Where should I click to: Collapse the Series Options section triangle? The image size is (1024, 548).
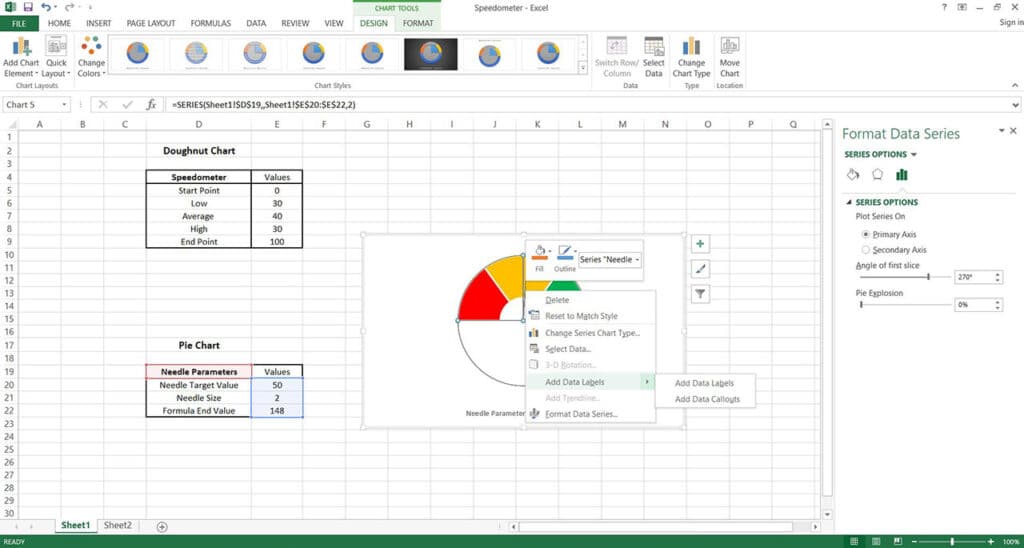(849, 202)
